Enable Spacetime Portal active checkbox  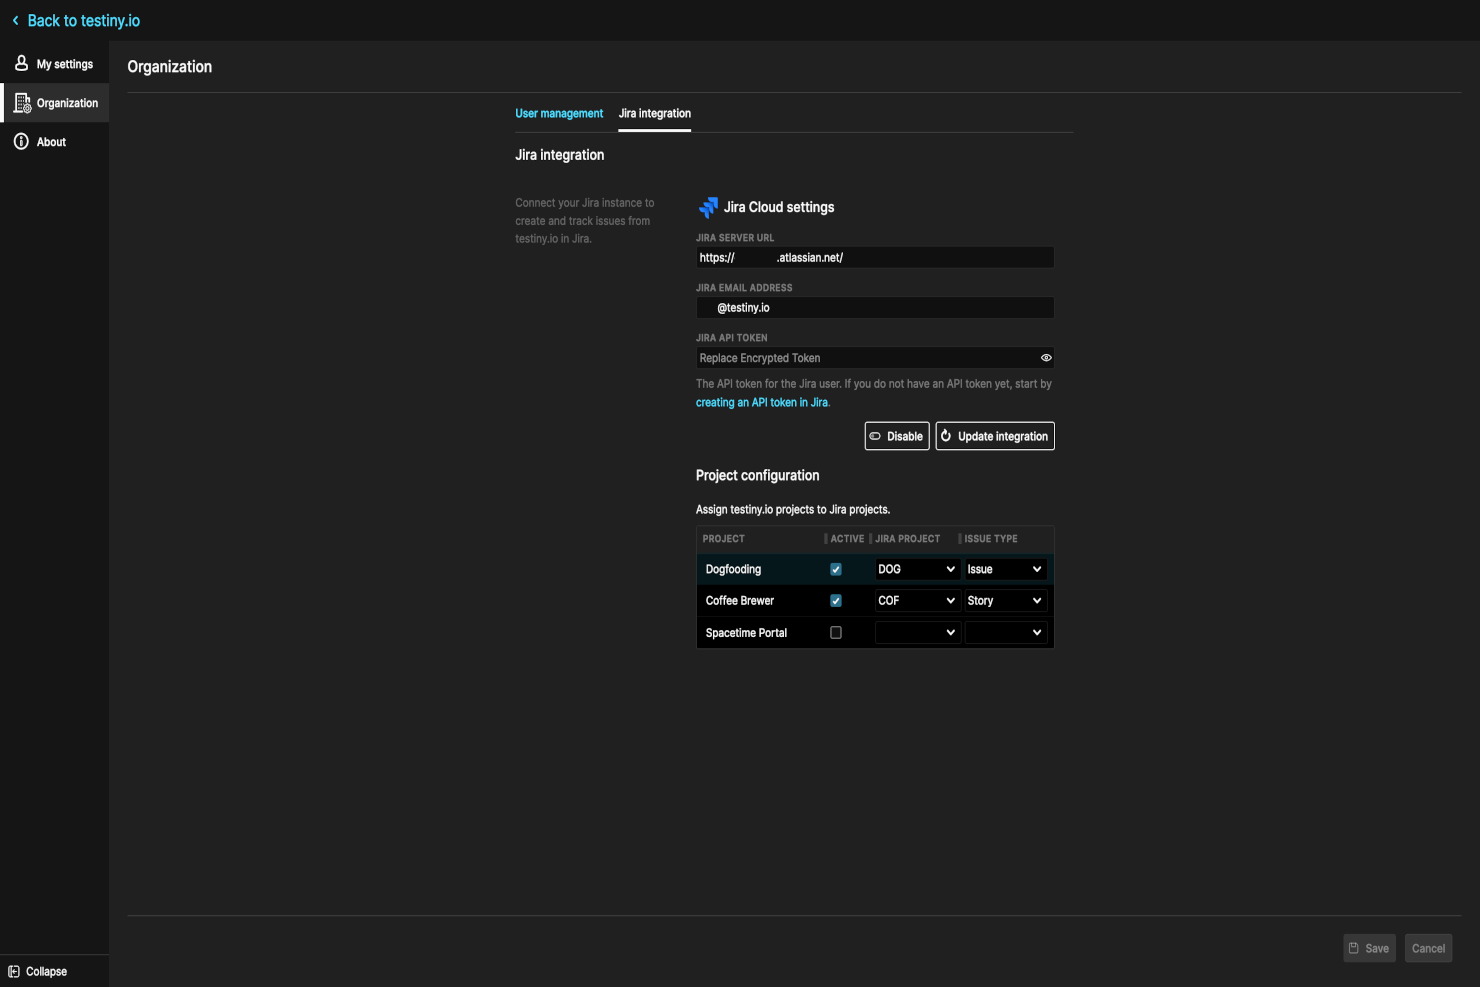point(835,632)
